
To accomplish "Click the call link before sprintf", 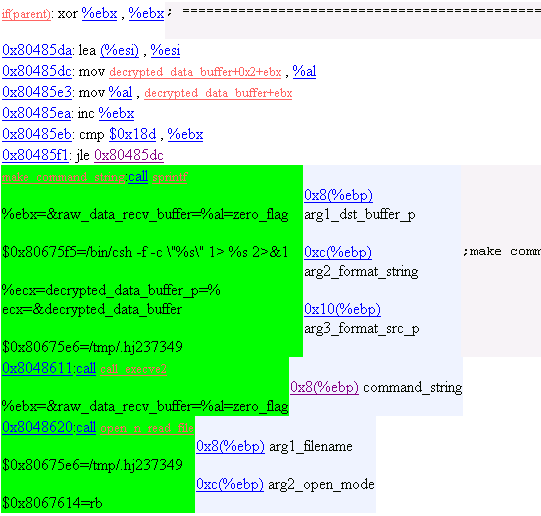I will pyautogui.click(x=138, y=177).
